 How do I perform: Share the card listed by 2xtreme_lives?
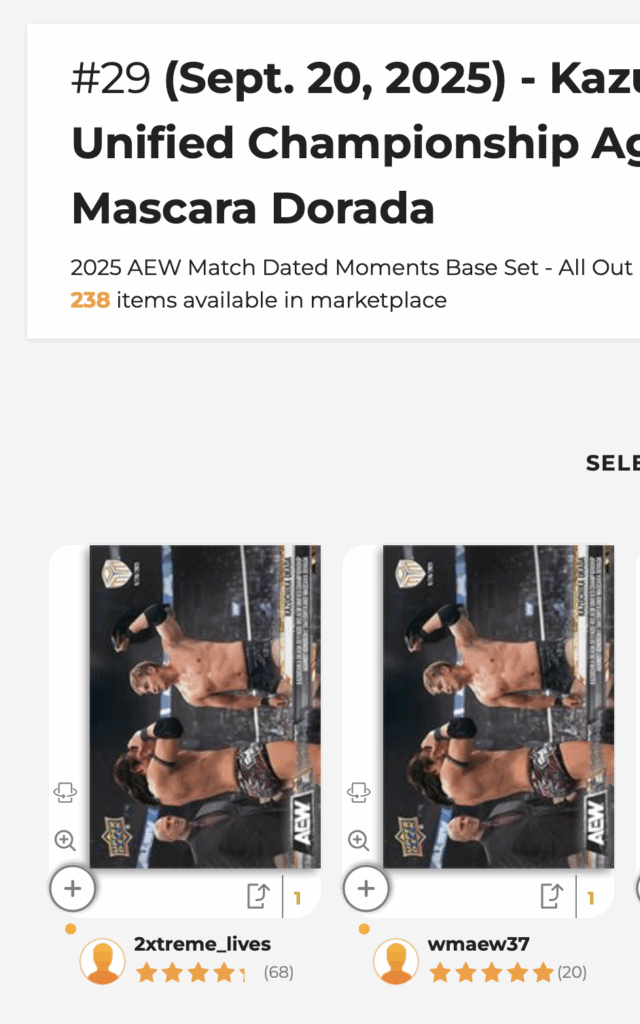[258, 896]
